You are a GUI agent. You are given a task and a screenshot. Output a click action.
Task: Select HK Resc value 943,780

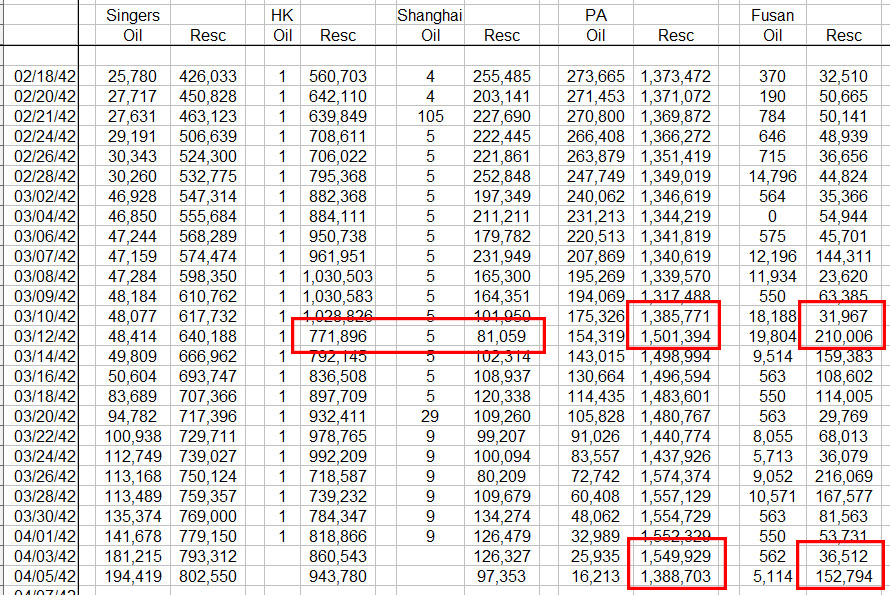coord(338,576)
